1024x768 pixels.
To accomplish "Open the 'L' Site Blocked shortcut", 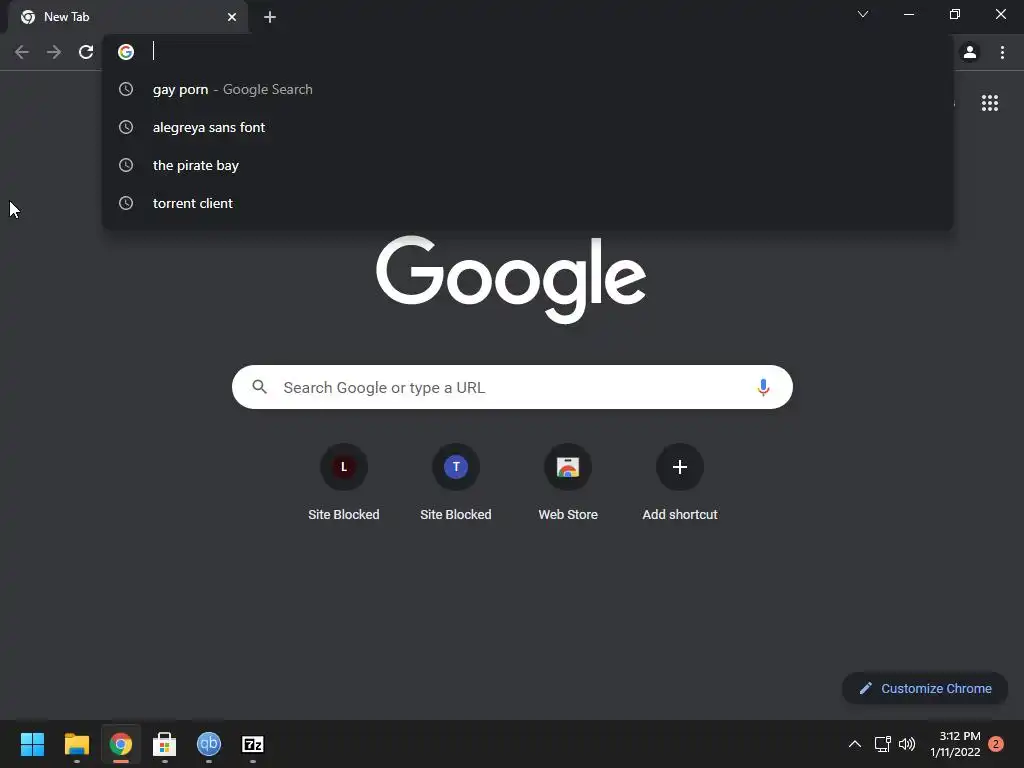I will (344, 483).
